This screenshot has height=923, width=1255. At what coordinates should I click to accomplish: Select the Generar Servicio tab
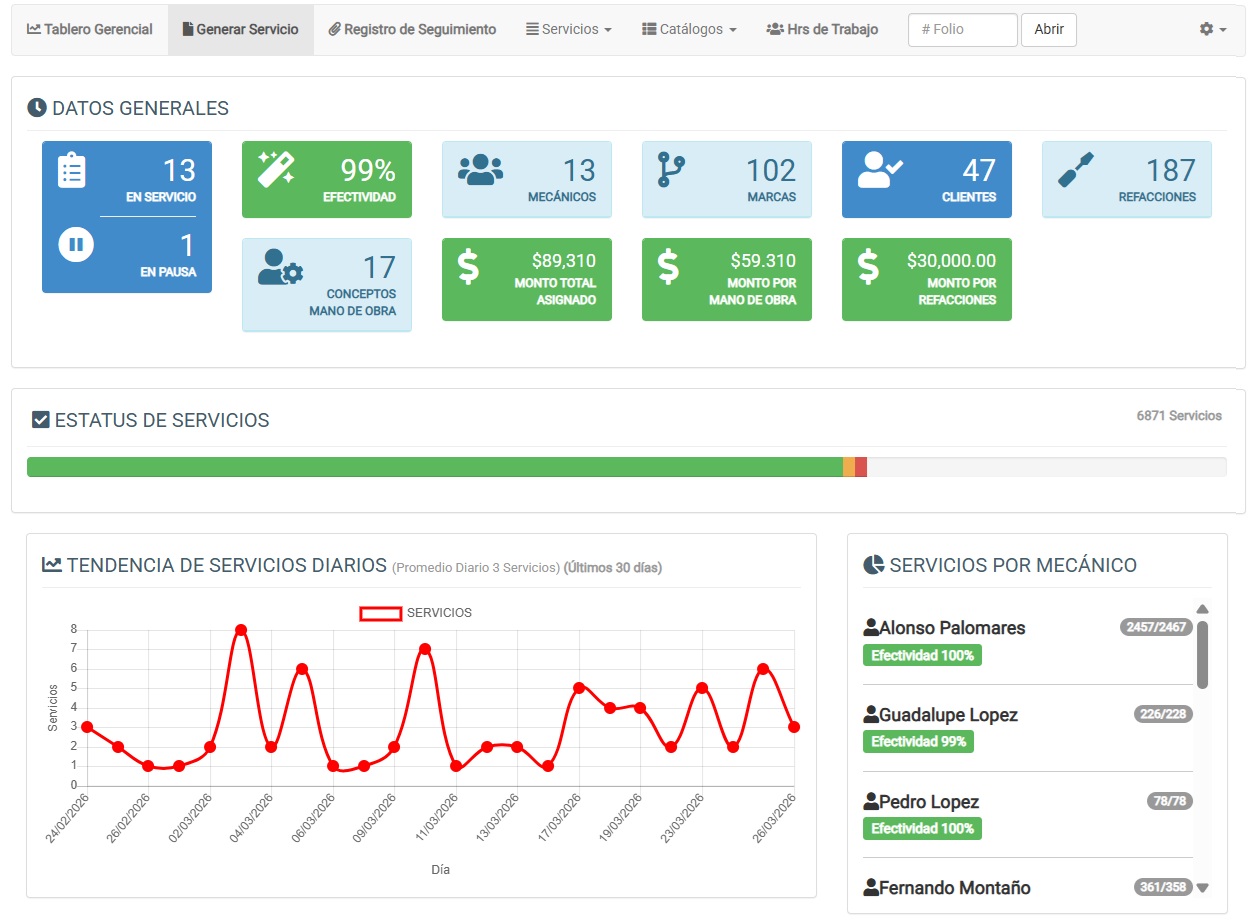[240, 30]
